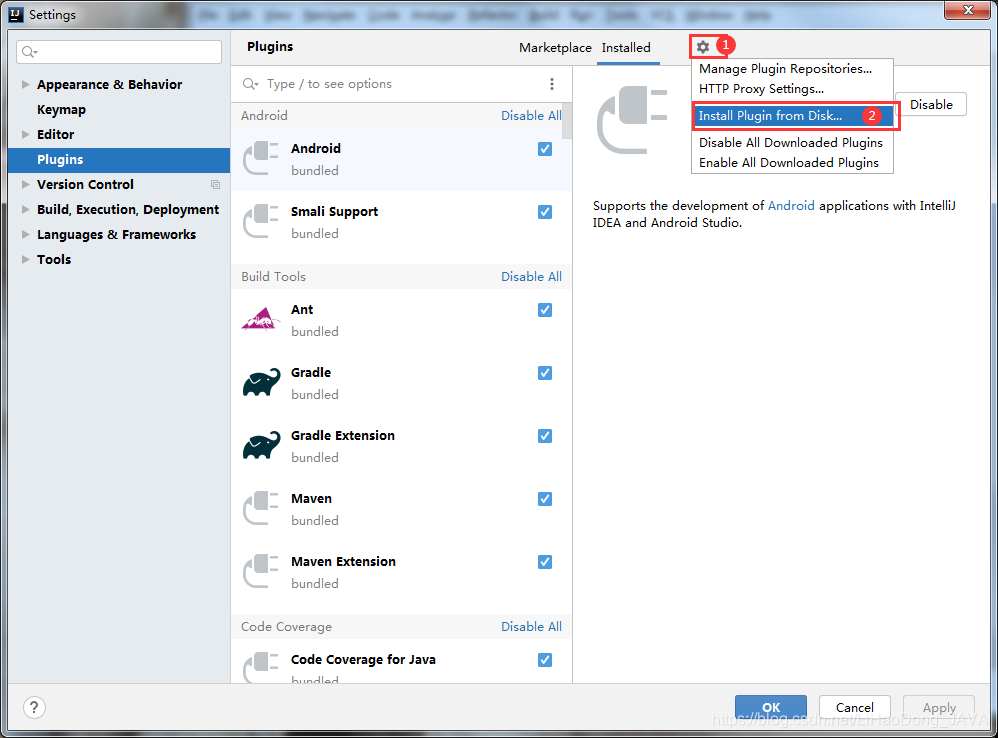The width and height of the screenshot is (998, 738).
Task: Close the Settings dialog window
Action: point(967,10)
